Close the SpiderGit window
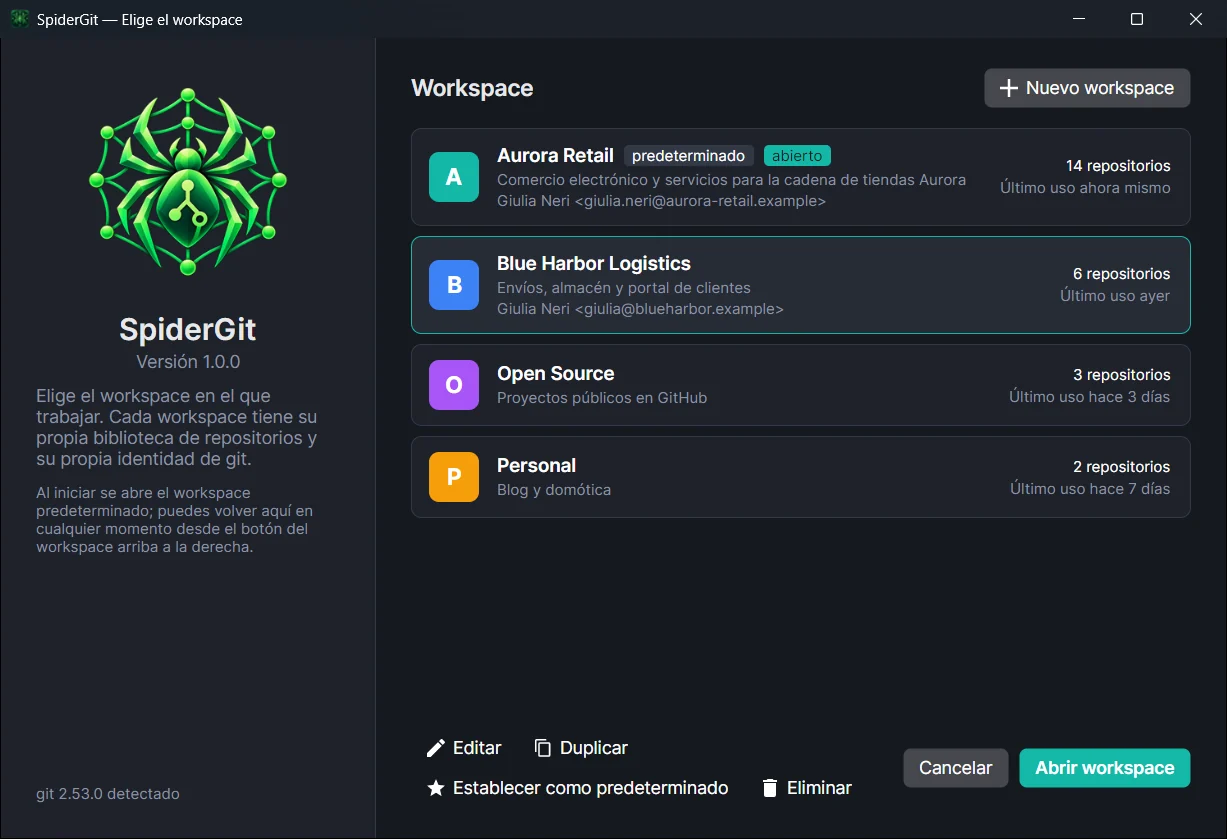 click(x=1196, y=19)
